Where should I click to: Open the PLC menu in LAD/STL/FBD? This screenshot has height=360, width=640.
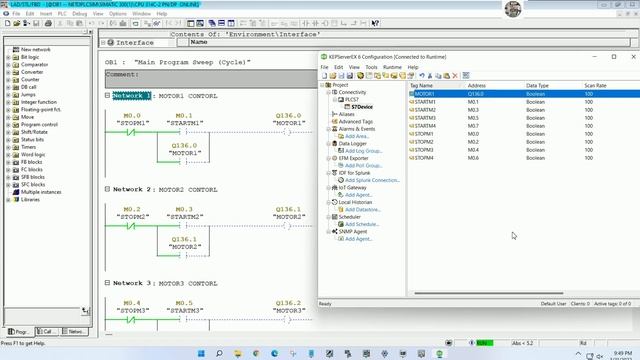coord(62,13)
